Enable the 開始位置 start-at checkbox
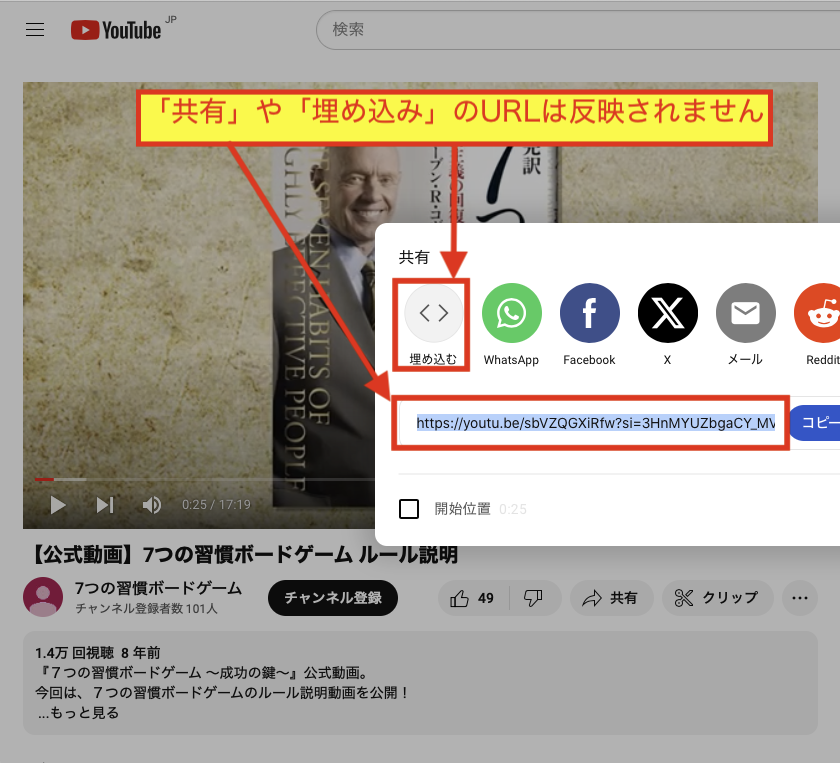 click(x=409, y=509)
